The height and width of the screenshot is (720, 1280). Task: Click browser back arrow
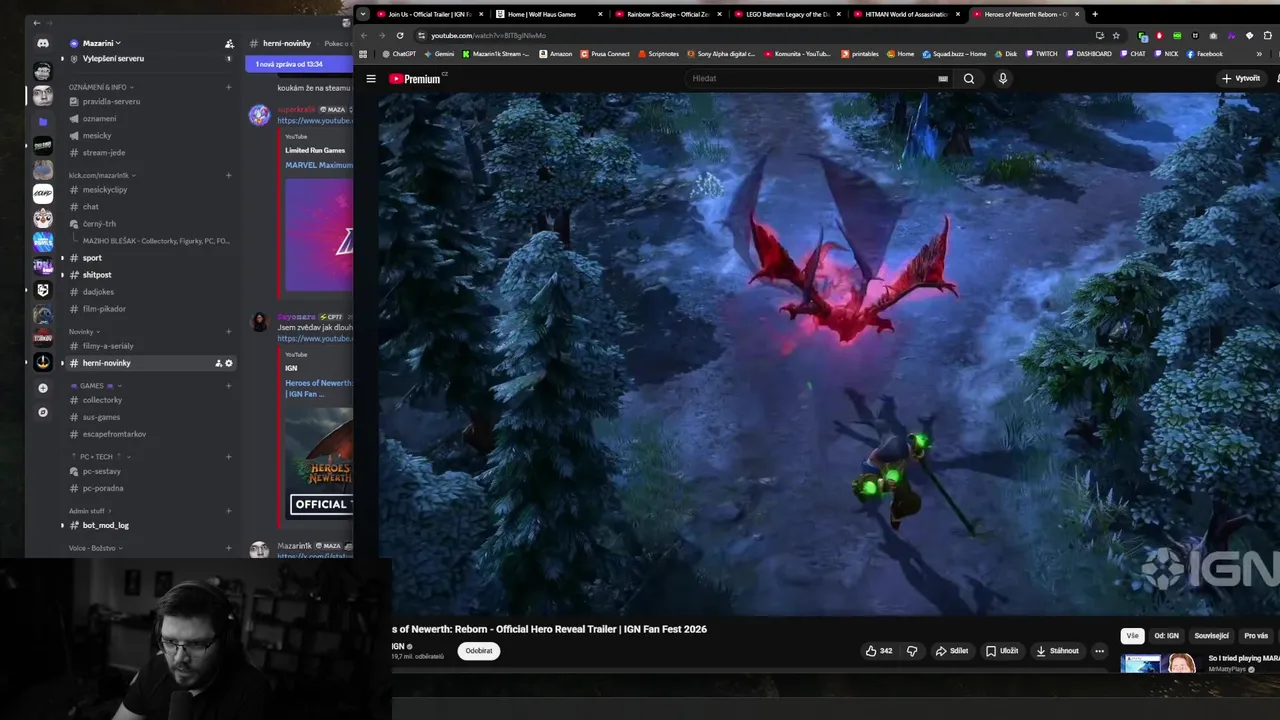pyautogui.click(x=364, y=35)
